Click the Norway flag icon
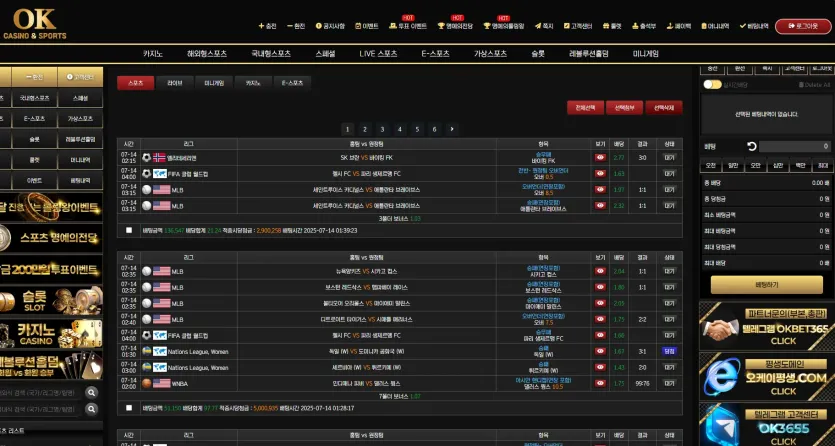The height and width of the screenshot is (446, 835). coord(159,158)
